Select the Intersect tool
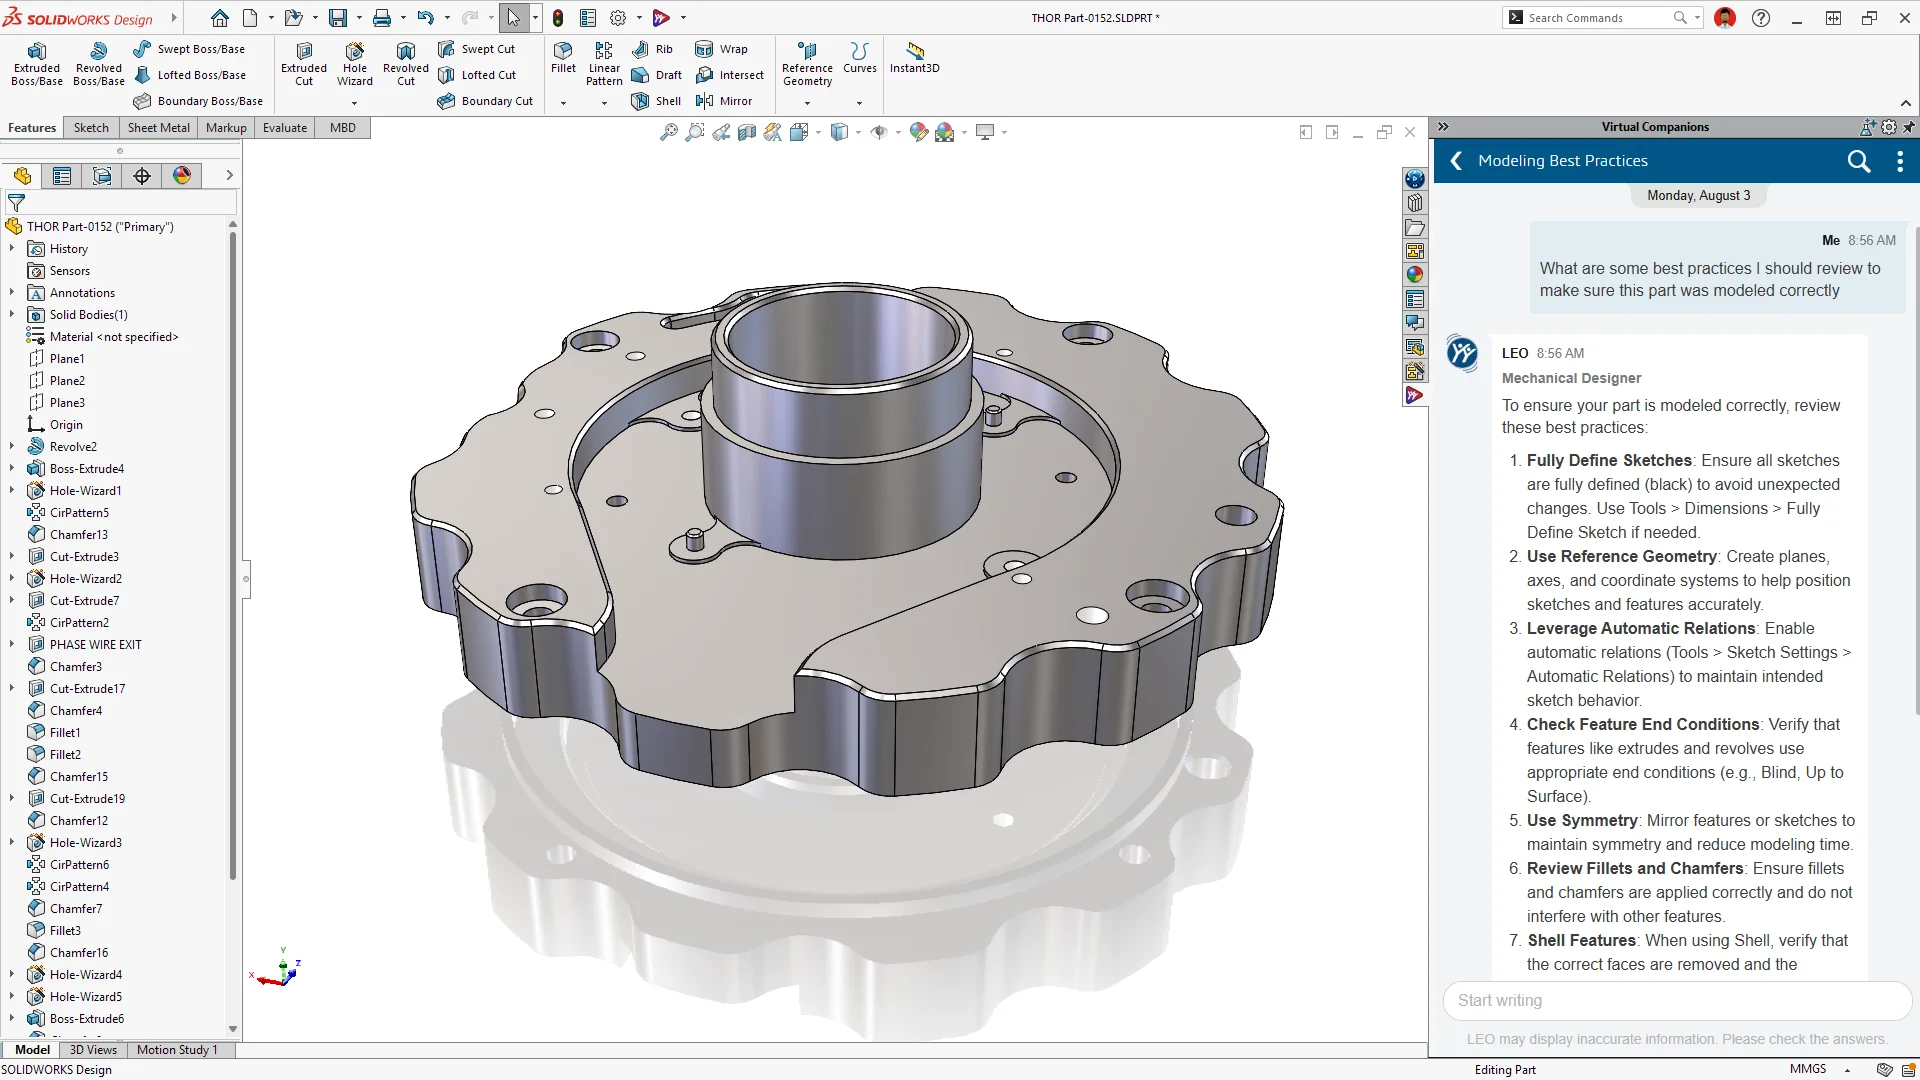This screenshot has height=1080, width=1920. click(x=730, y=75)
